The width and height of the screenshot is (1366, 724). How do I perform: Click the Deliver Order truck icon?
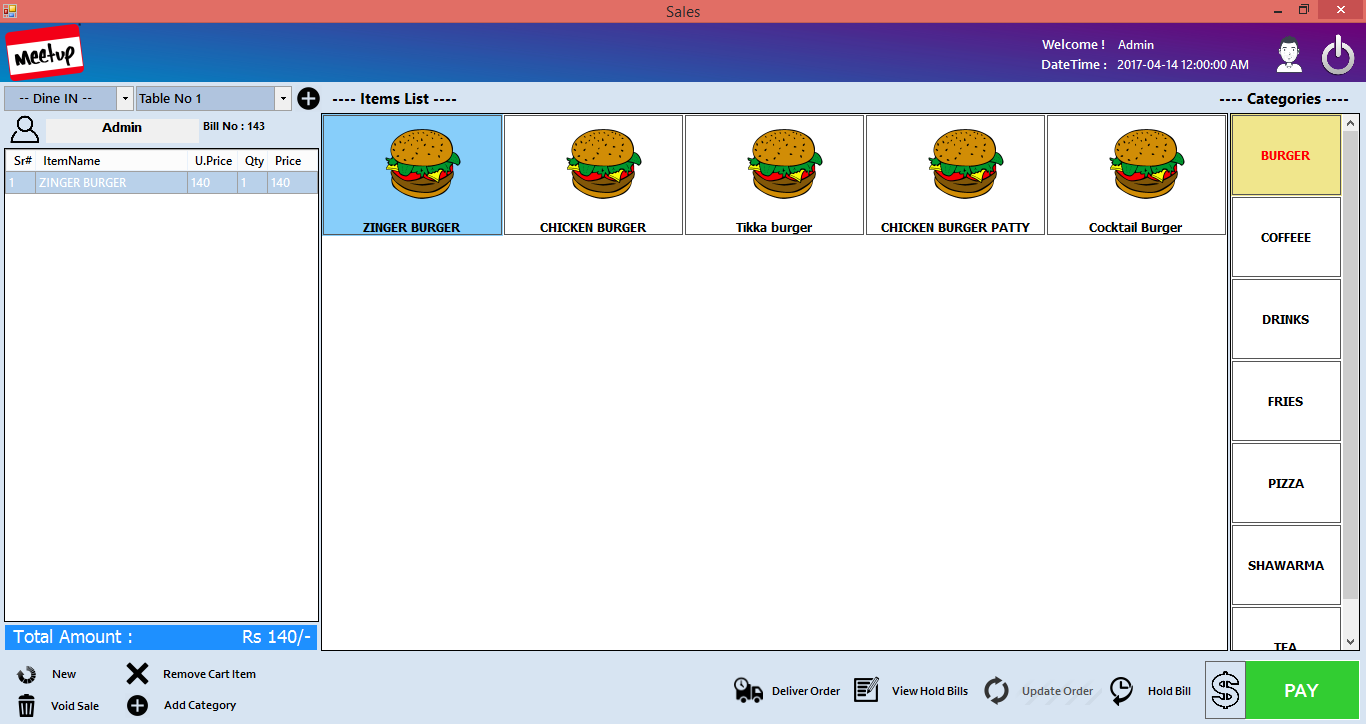pyautogui.click(x=748, y=690)
